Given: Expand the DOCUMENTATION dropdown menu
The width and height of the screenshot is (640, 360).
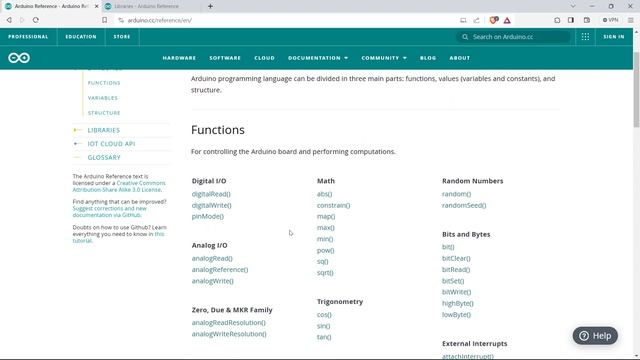Looking at the screenshot, I should (318, 58).
